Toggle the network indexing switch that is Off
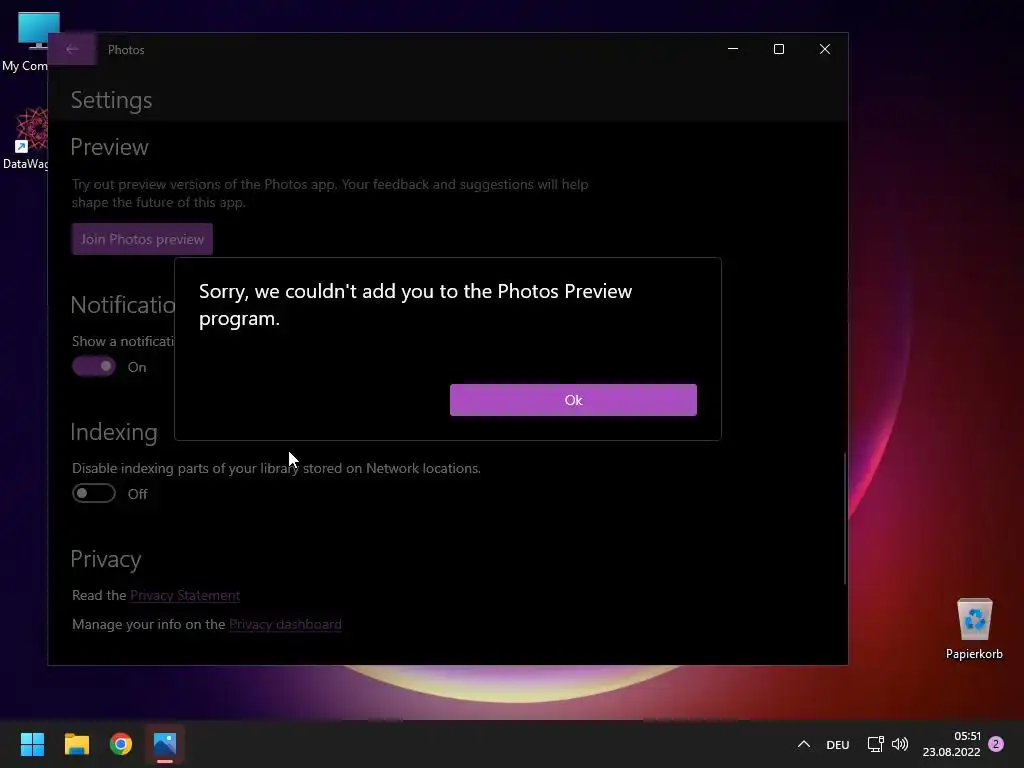Viewport: 1024px width, 768px height. (93, 493)
